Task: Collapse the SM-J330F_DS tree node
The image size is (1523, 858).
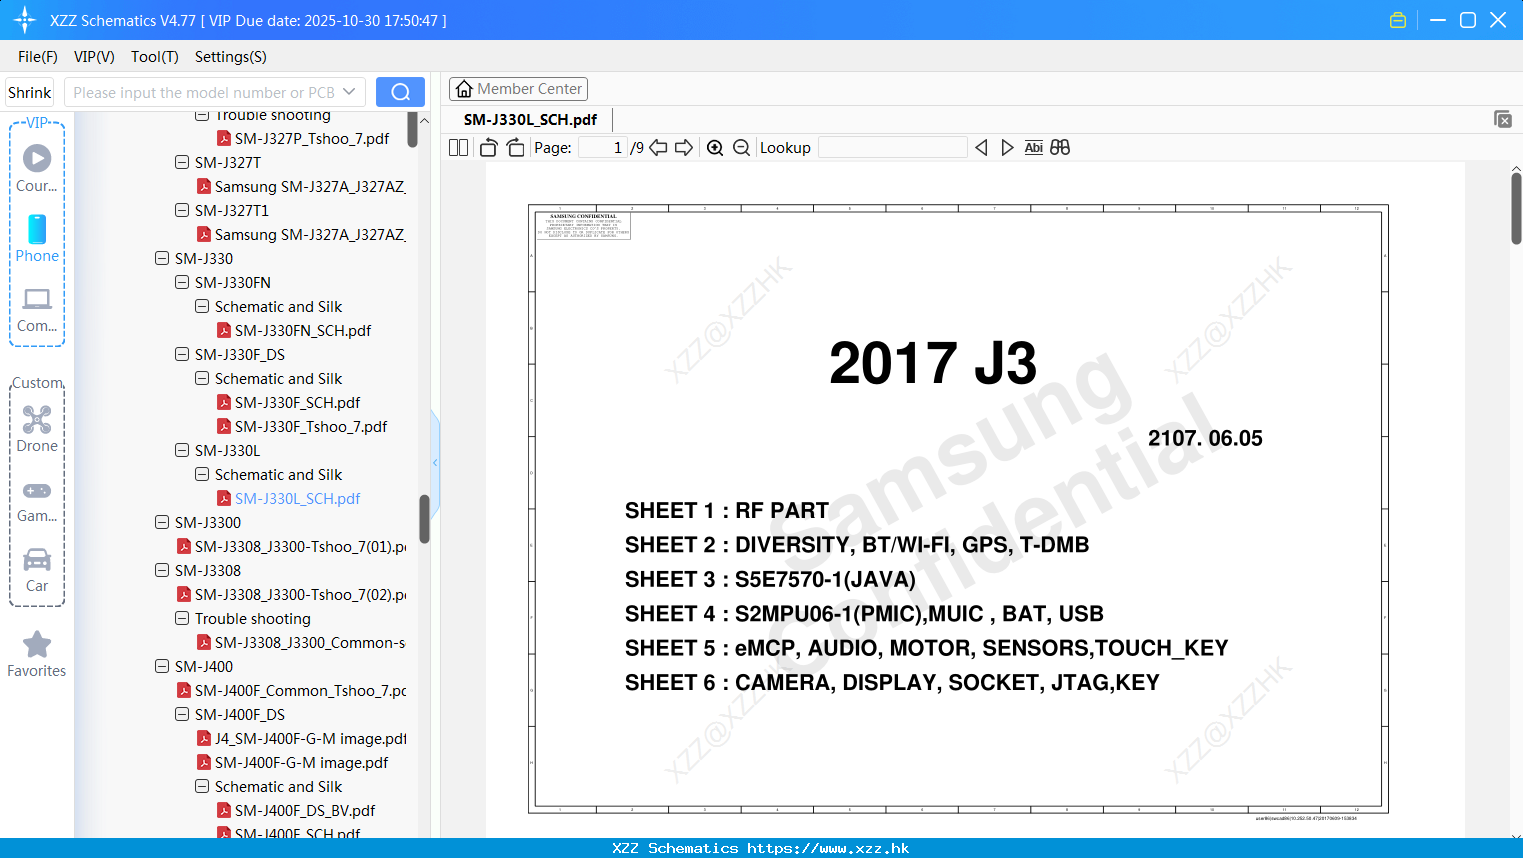Action: 182,354
